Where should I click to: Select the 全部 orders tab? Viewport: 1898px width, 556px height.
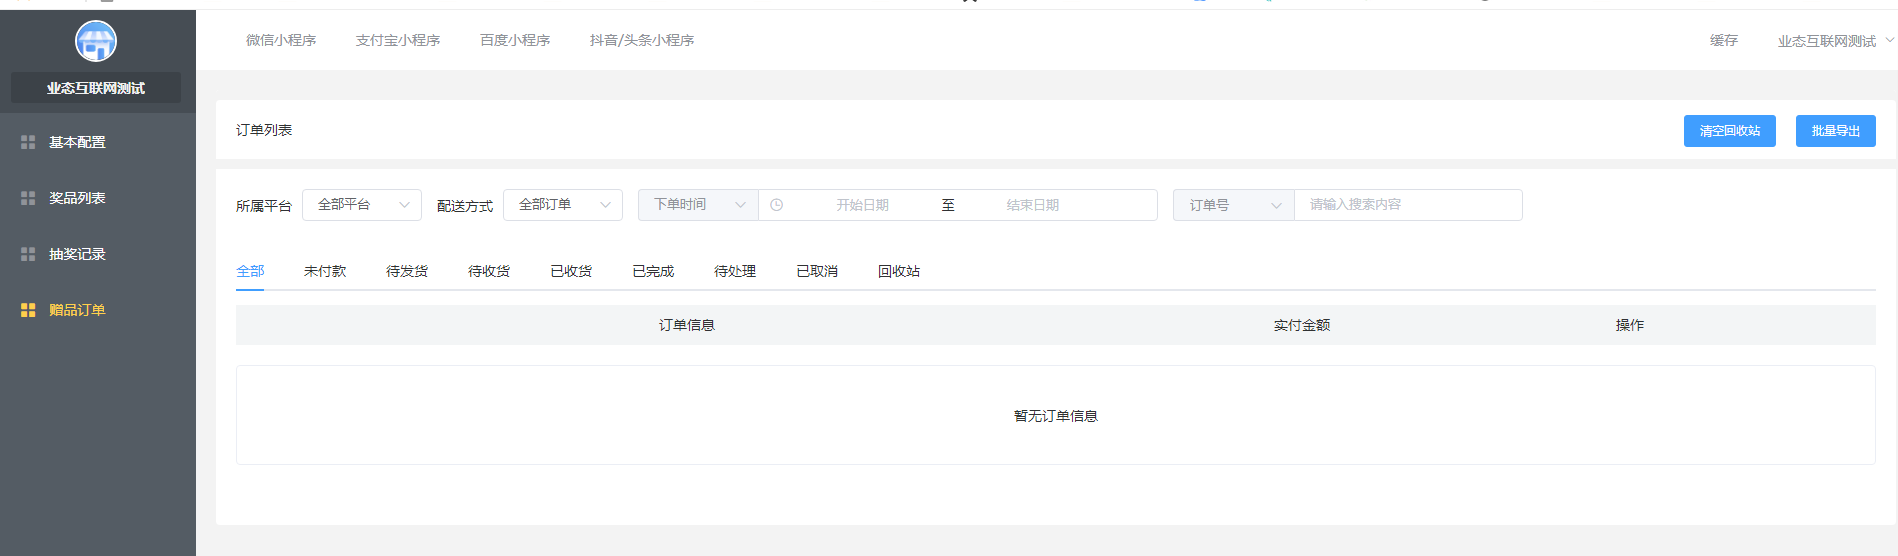[250, 271]
